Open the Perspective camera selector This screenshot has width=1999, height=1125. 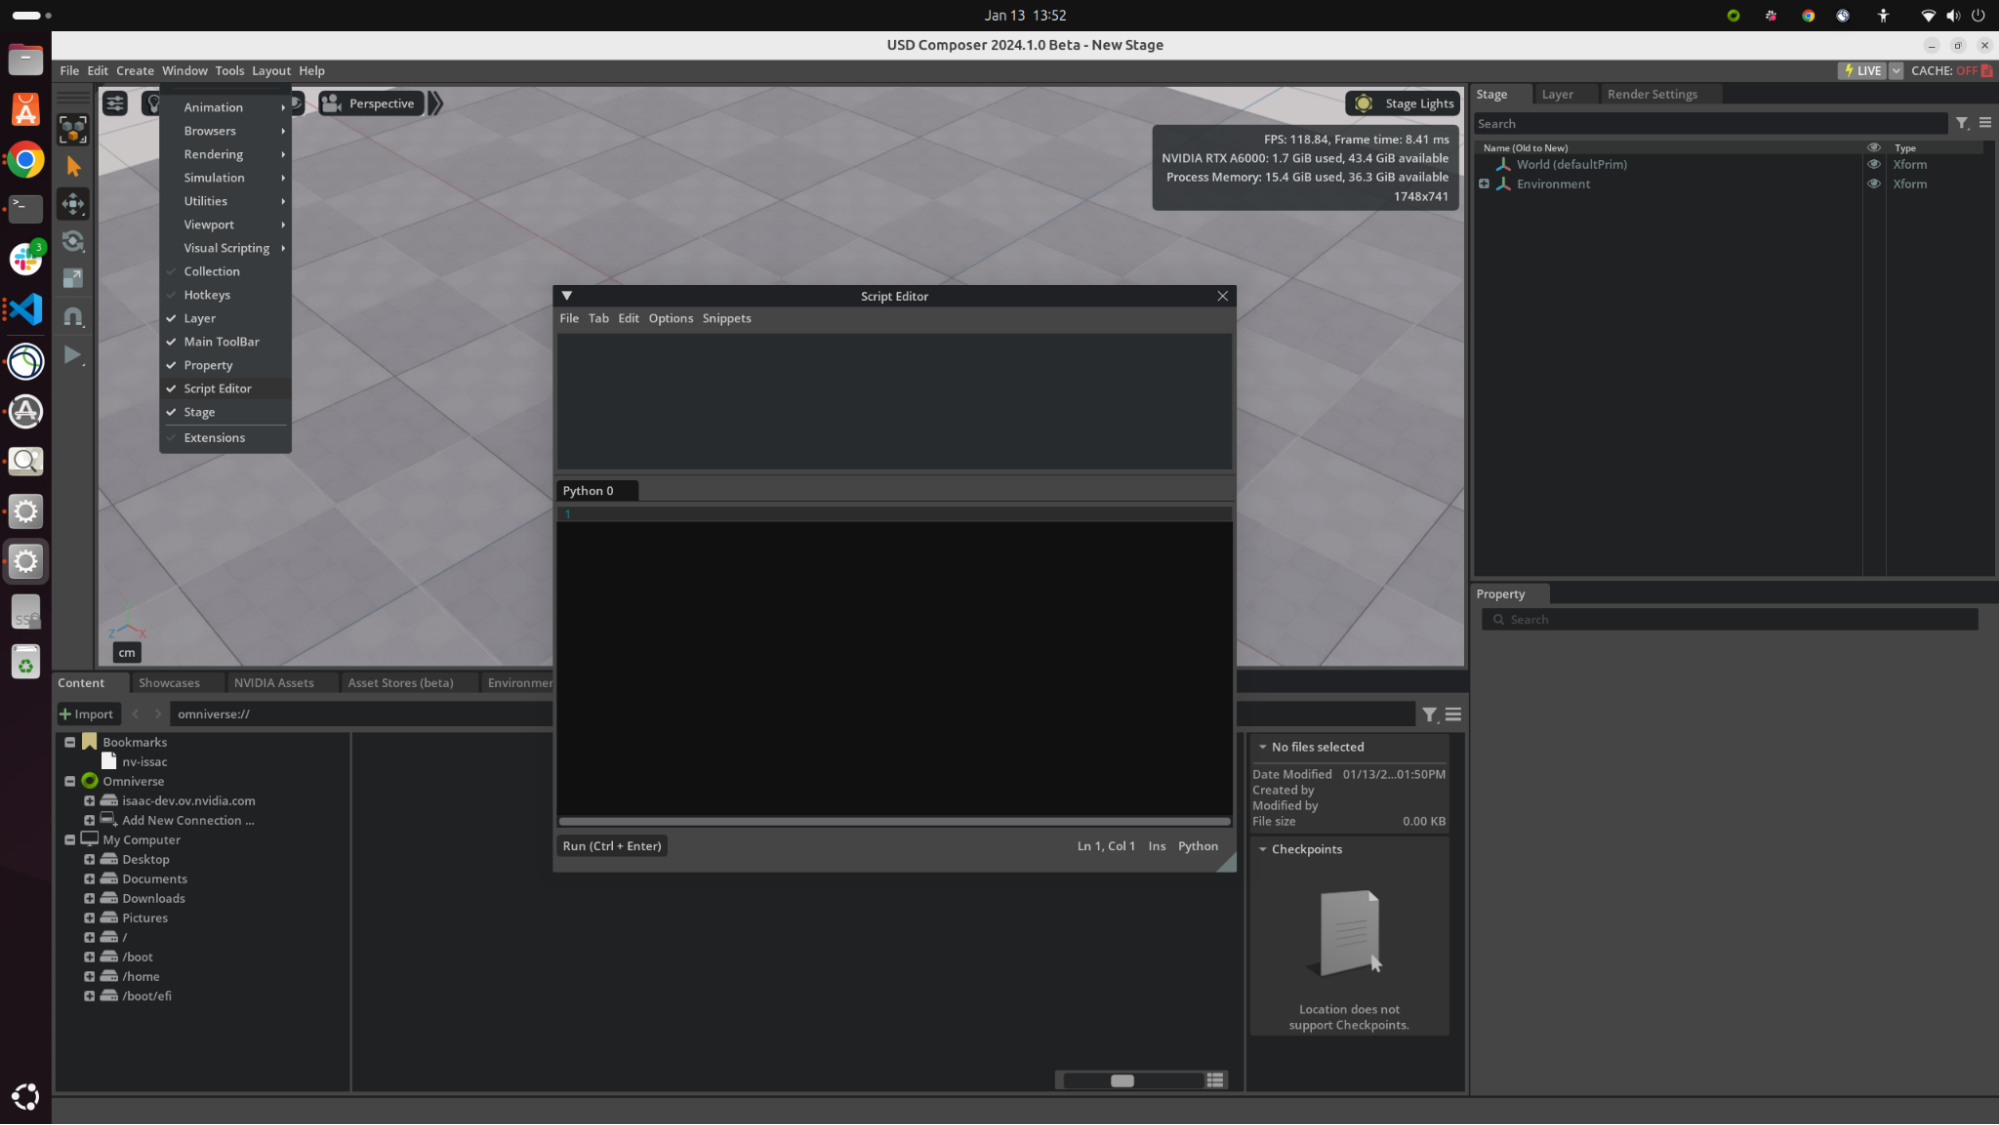pos(371,103)
